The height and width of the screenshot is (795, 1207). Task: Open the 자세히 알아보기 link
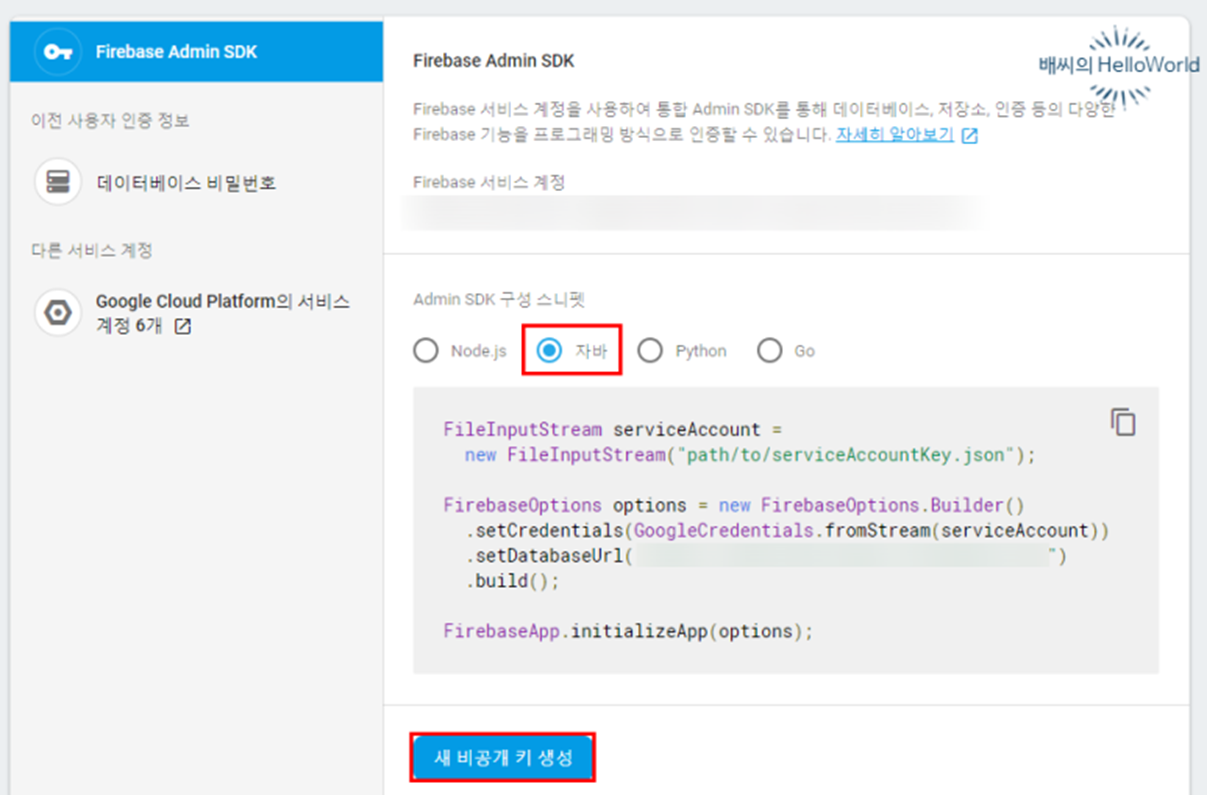pyautogui.click(x=895, y=134)
